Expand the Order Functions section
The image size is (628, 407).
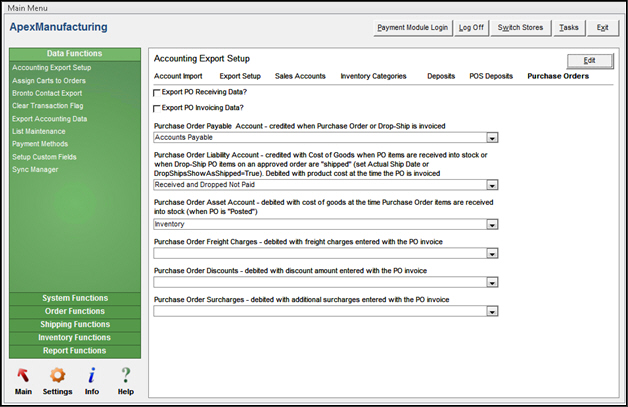(76, 311)
